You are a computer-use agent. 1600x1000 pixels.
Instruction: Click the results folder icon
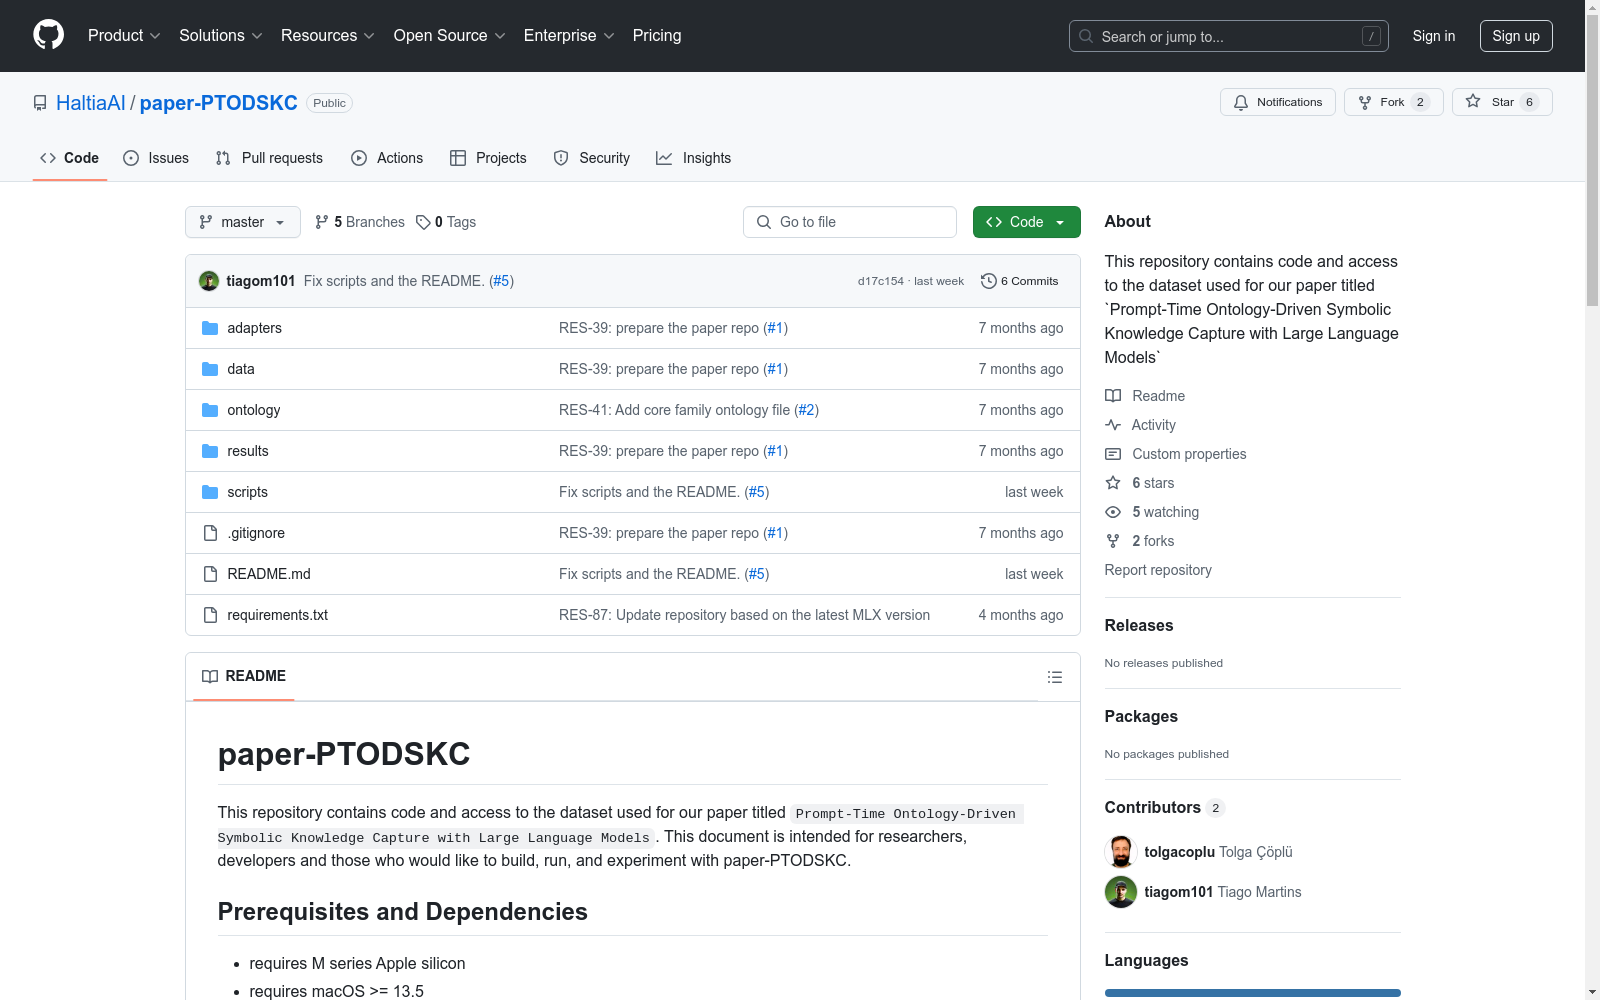coord(210,451)
